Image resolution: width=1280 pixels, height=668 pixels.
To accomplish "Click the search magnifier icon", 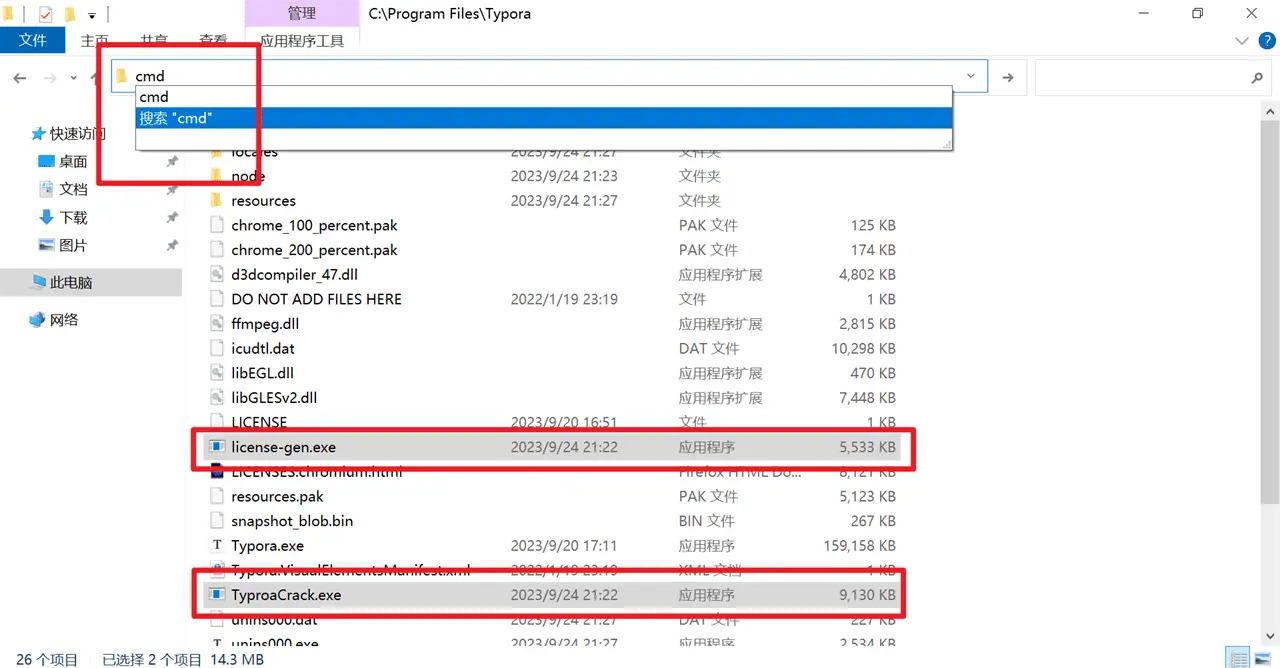I will coord(1257,78).
